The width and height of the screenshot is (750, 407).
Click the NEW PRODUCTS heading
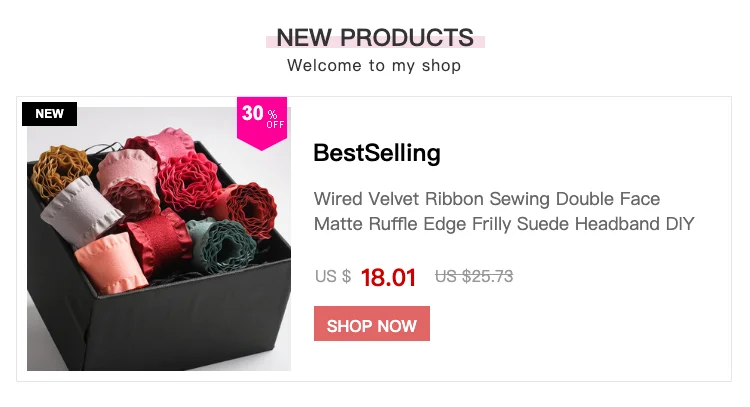tap(375, 37)
